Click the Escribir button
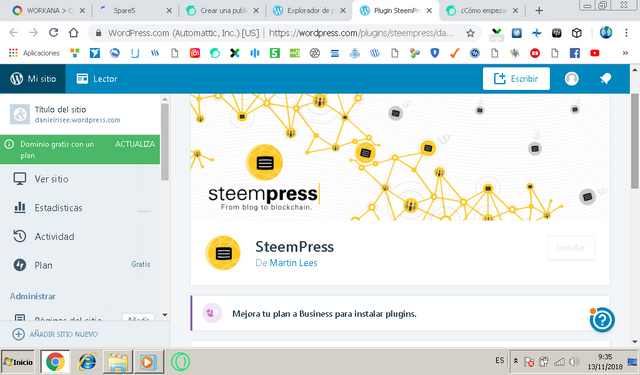 (516, 78)
